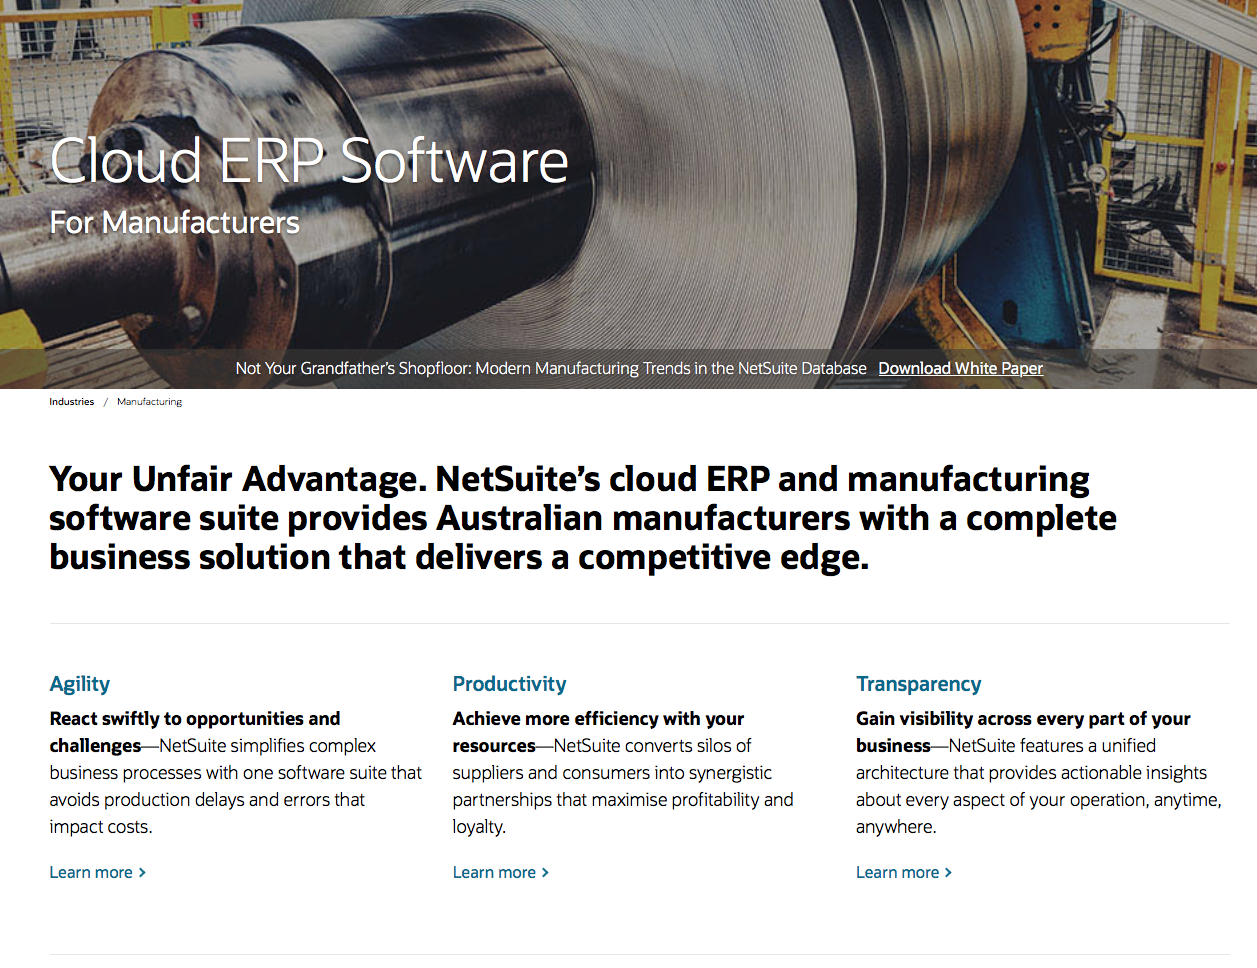1257x968 pixels.
Task: Click the chevron arrow after Transparency's Learn more
Action: (x=949, y=872)
